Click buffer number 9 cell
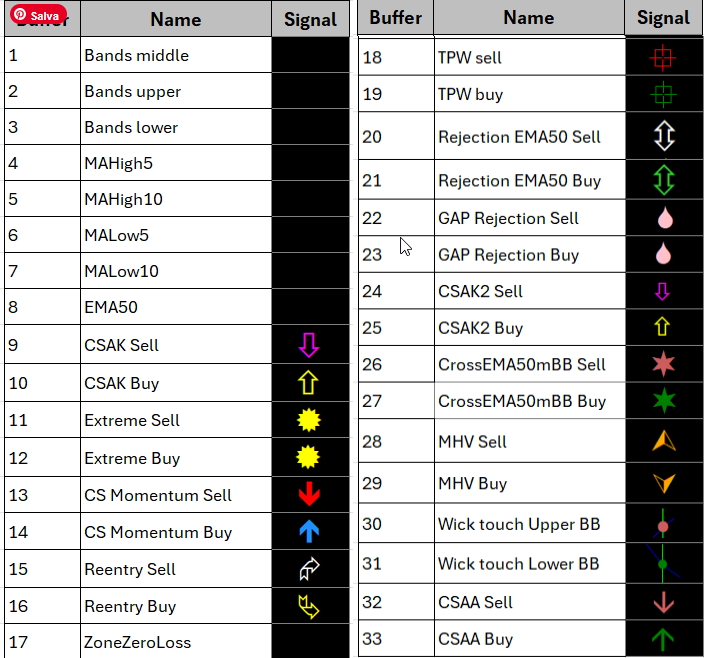The image size is (704, 658). [x=42, y=345]
